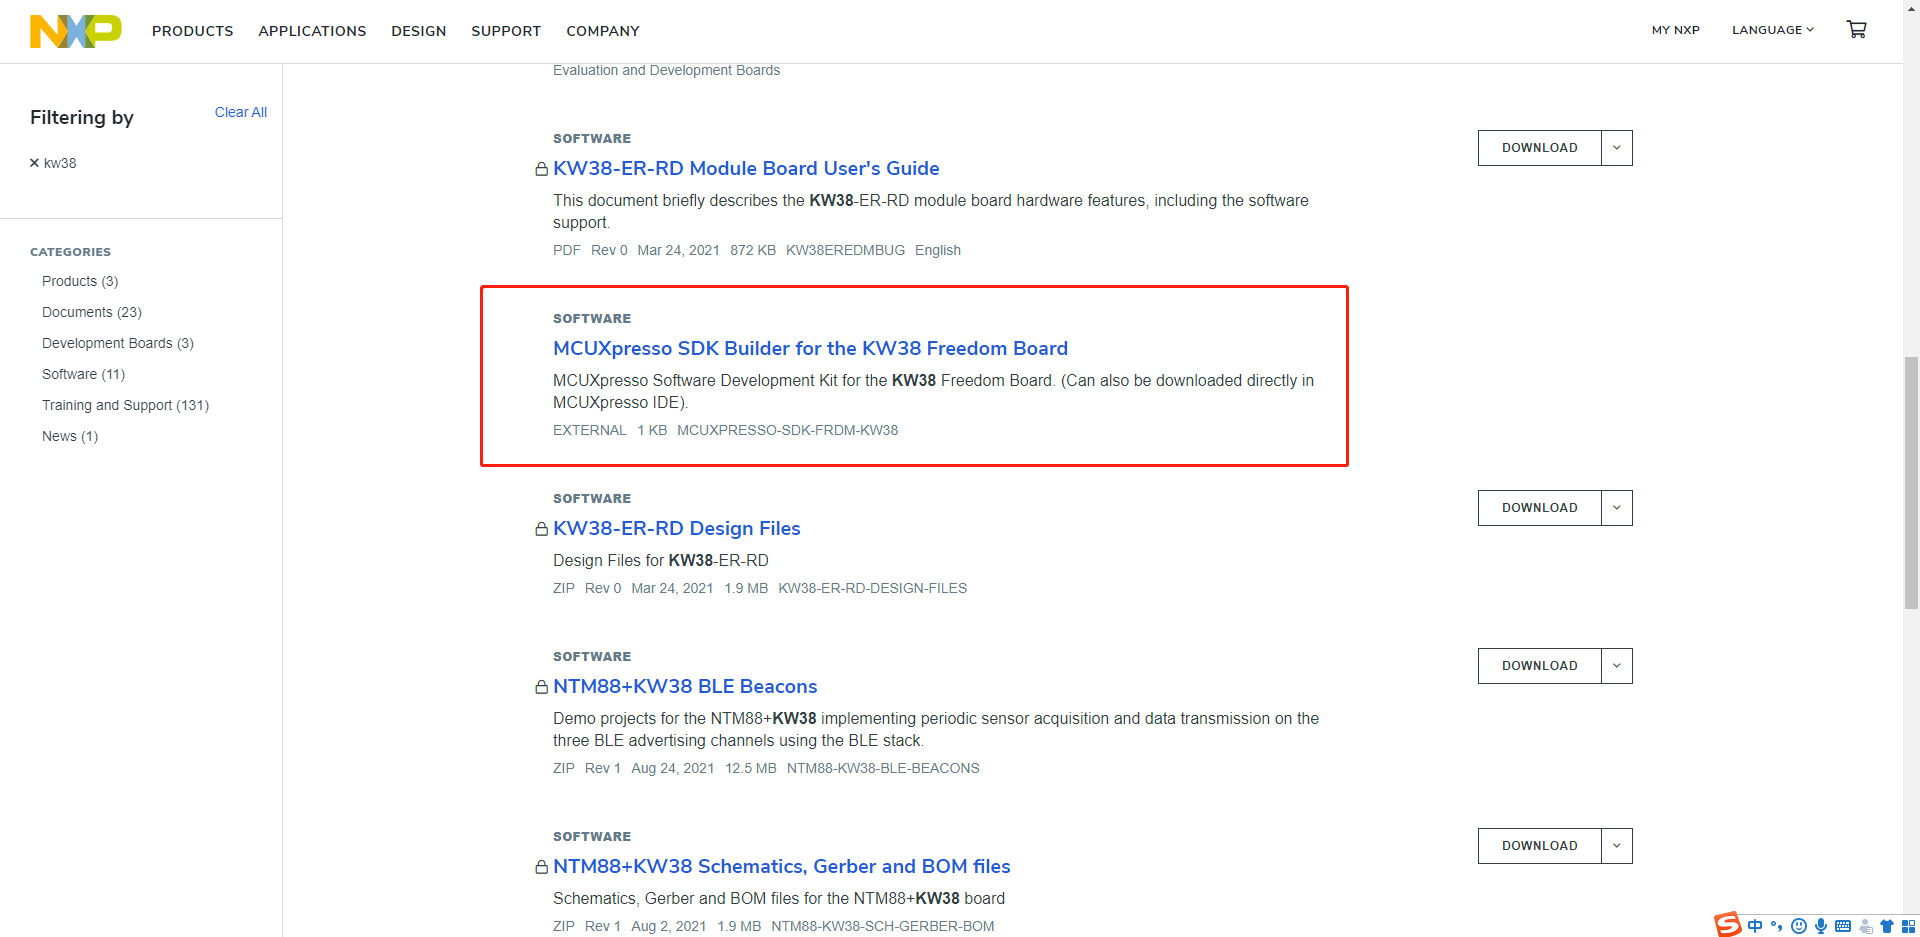Open NTM88+KW38 Schematics, Gerber and BOM files link
The width and height of the screenshot is (1920, 937).
[782, 866]
